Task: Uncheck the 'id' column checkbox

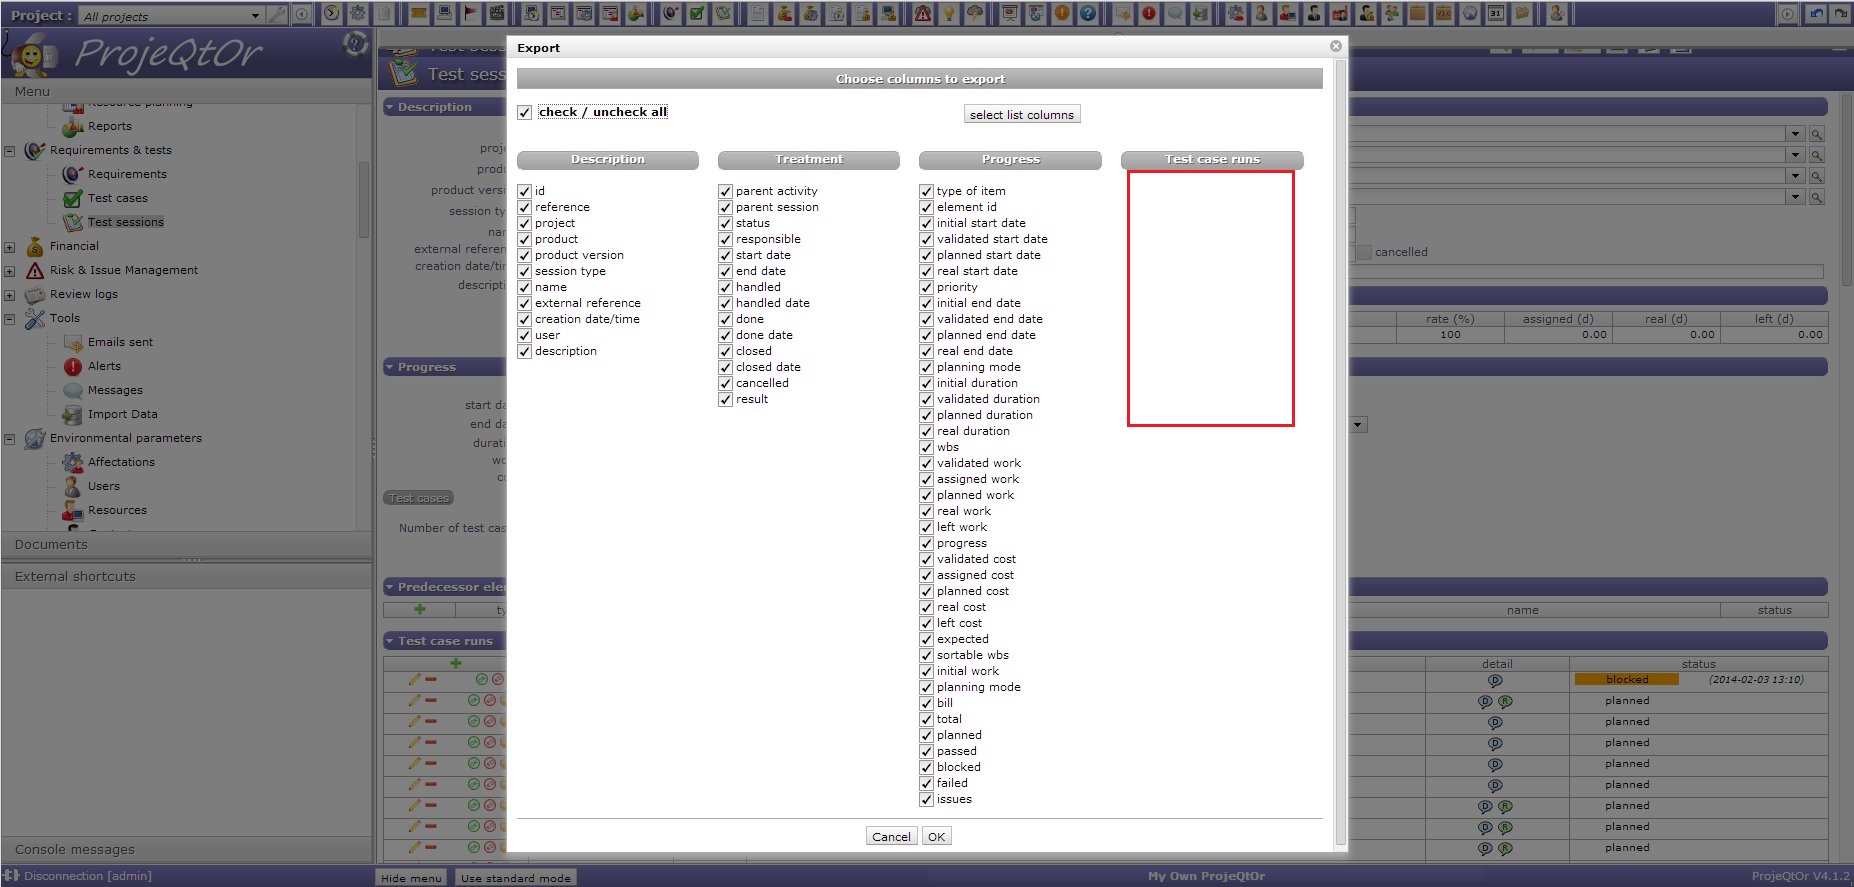Action: (x=524, y=191)
